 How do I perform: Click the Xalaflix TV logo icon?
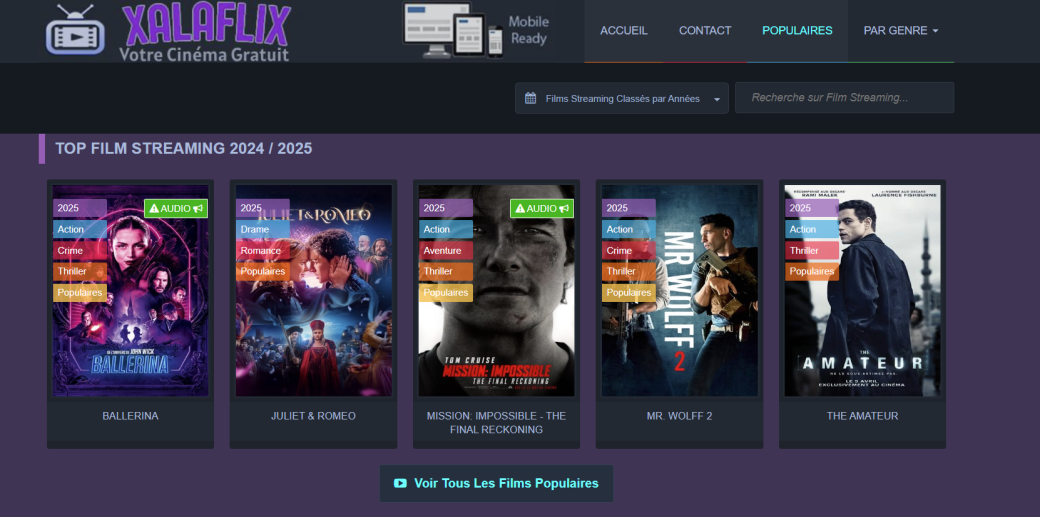75,31
